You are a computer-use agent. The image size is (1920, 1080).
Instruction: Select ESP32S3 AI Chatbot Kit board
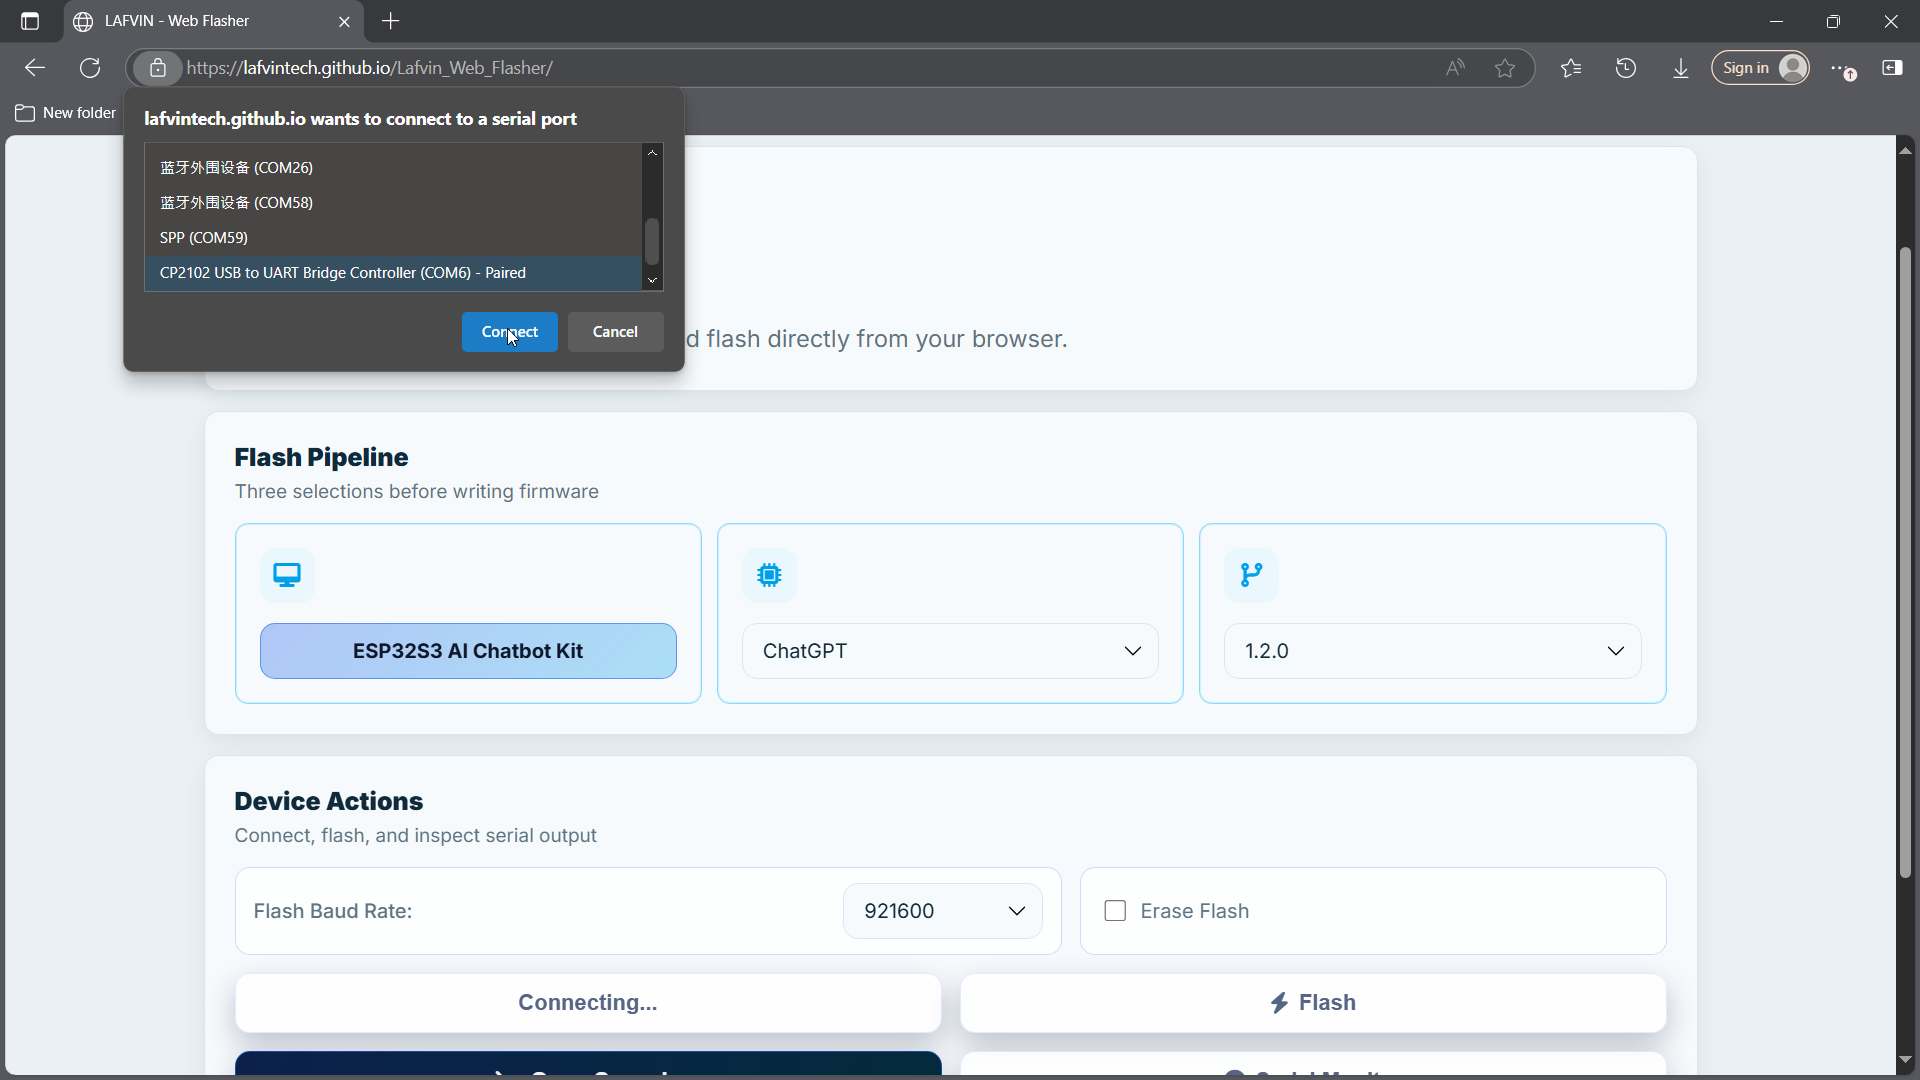tap(468, 651)
